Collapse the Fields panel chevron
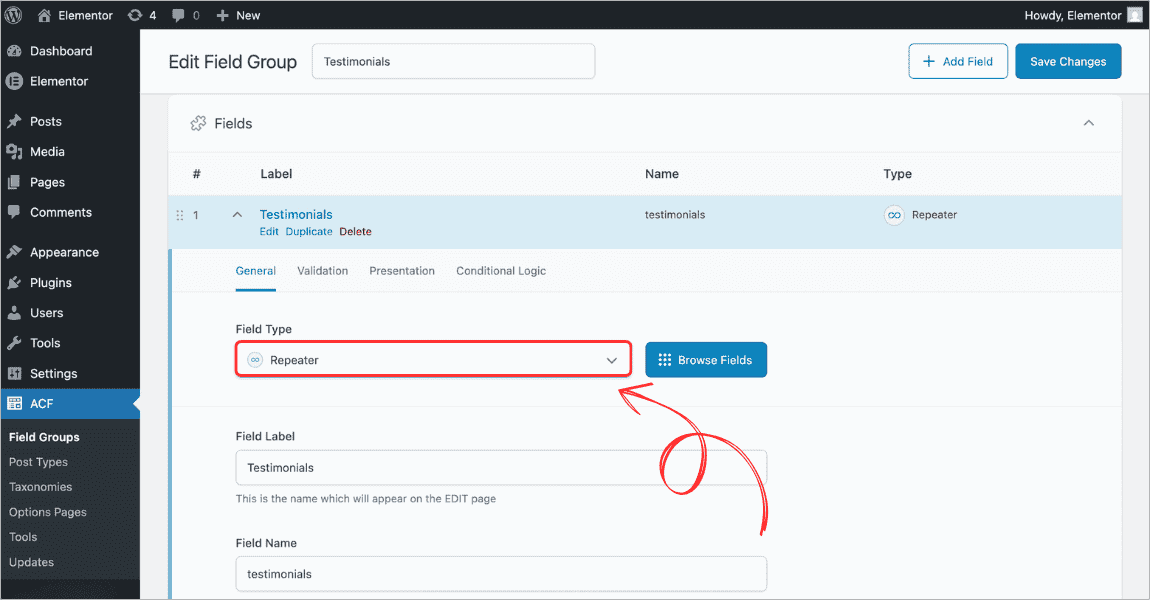Viewport: 1150px width, 600px height. 1088,123
